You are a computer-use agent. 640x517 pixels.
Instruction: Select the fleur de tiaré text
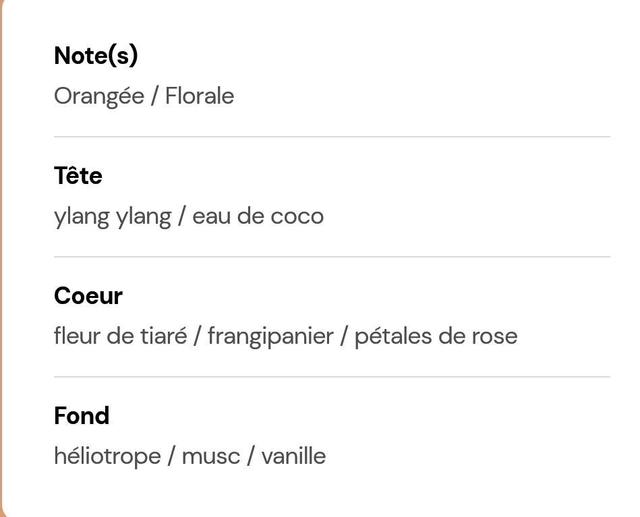pos(120,336)
